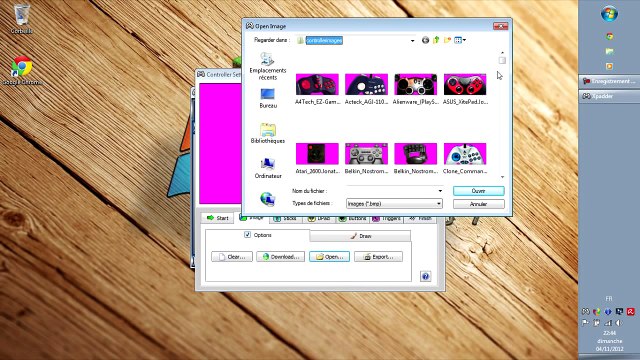Click the red Avira icon in system tray
The width and height of the screenshot is (640, 360).
[x=631, y=311]
